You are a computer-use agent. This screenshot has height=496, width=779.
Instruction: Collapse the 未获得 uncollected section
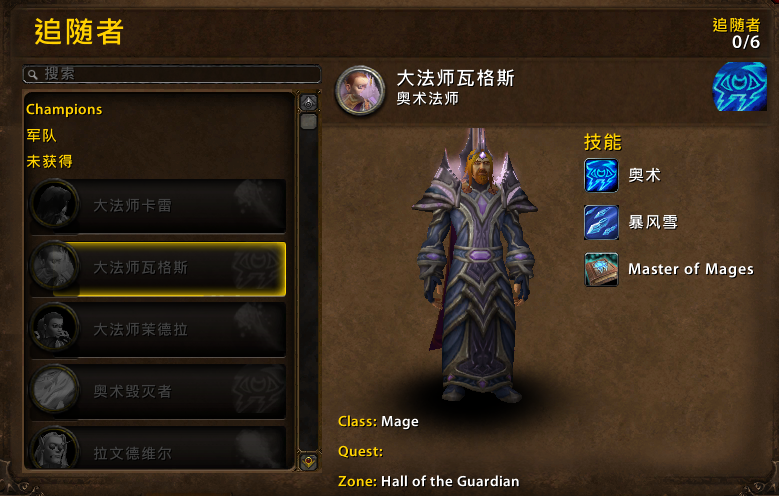[49, 161]
